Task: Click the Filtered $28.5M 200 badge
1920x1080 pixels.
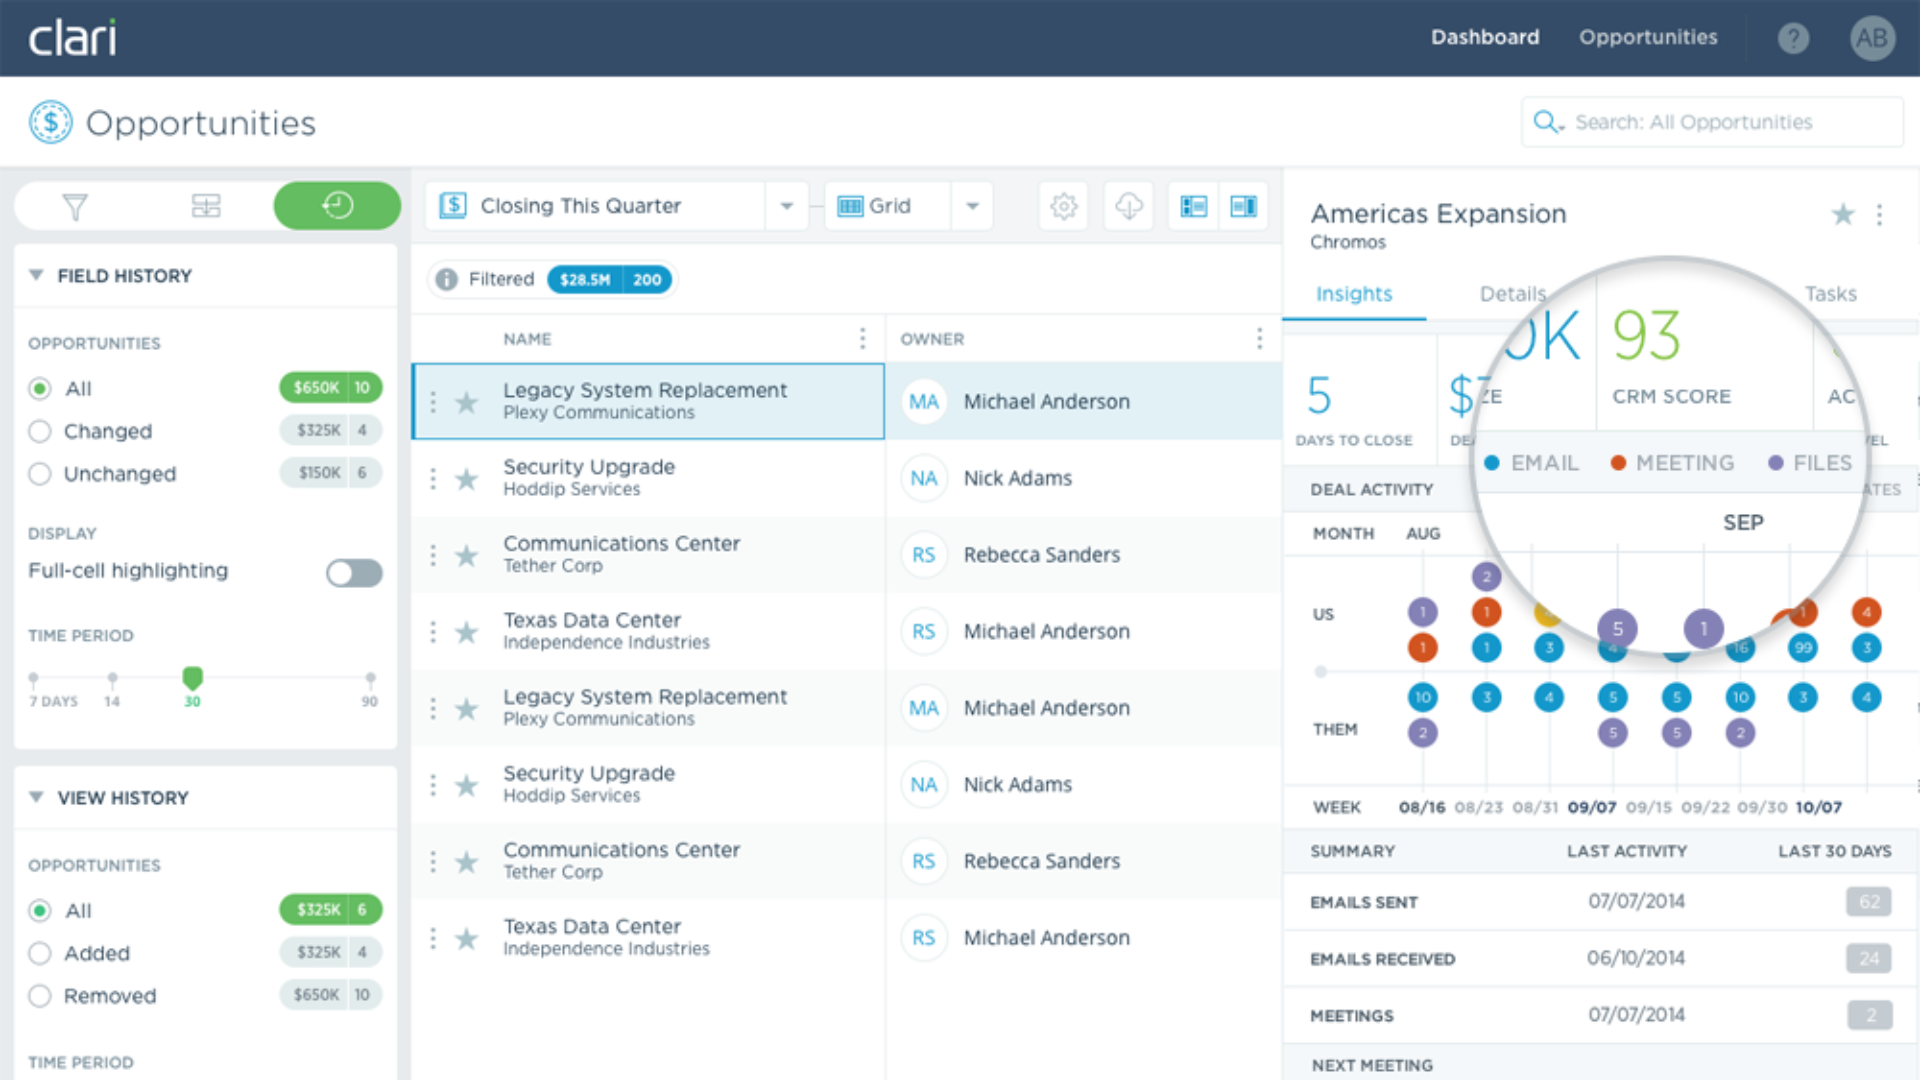Action: [609, 280]
